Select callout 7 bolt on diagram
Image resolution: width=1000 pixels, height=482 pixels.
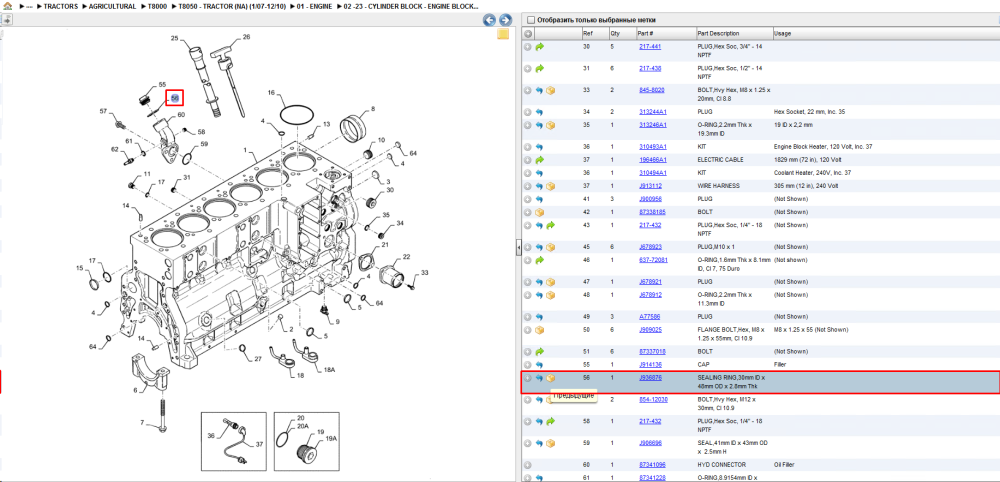[143, 423]
